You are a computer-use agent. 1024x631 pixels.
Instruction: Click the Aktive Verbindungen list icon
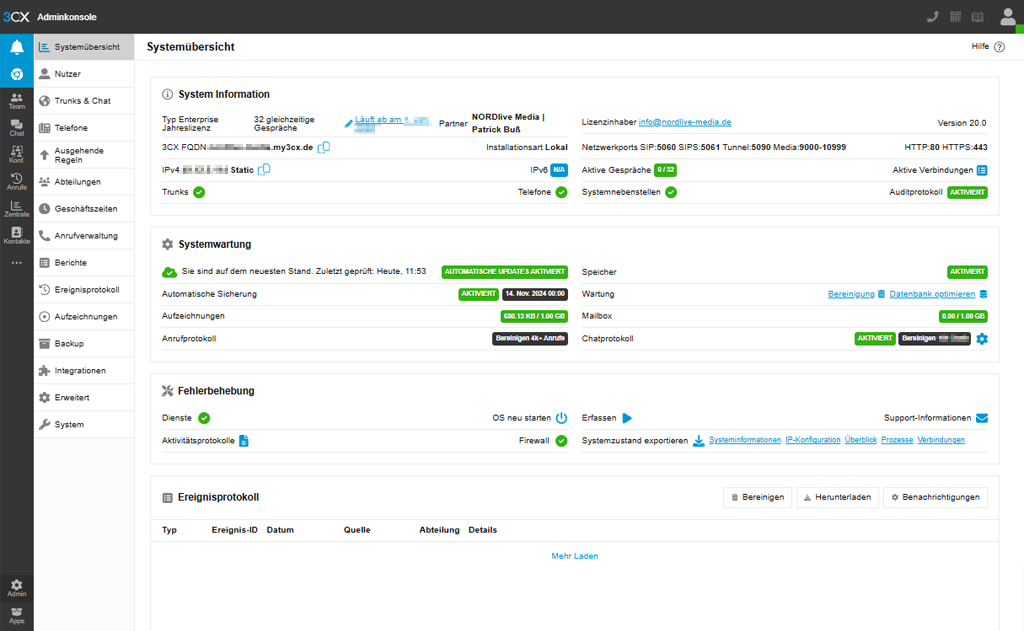pos(982,170)
